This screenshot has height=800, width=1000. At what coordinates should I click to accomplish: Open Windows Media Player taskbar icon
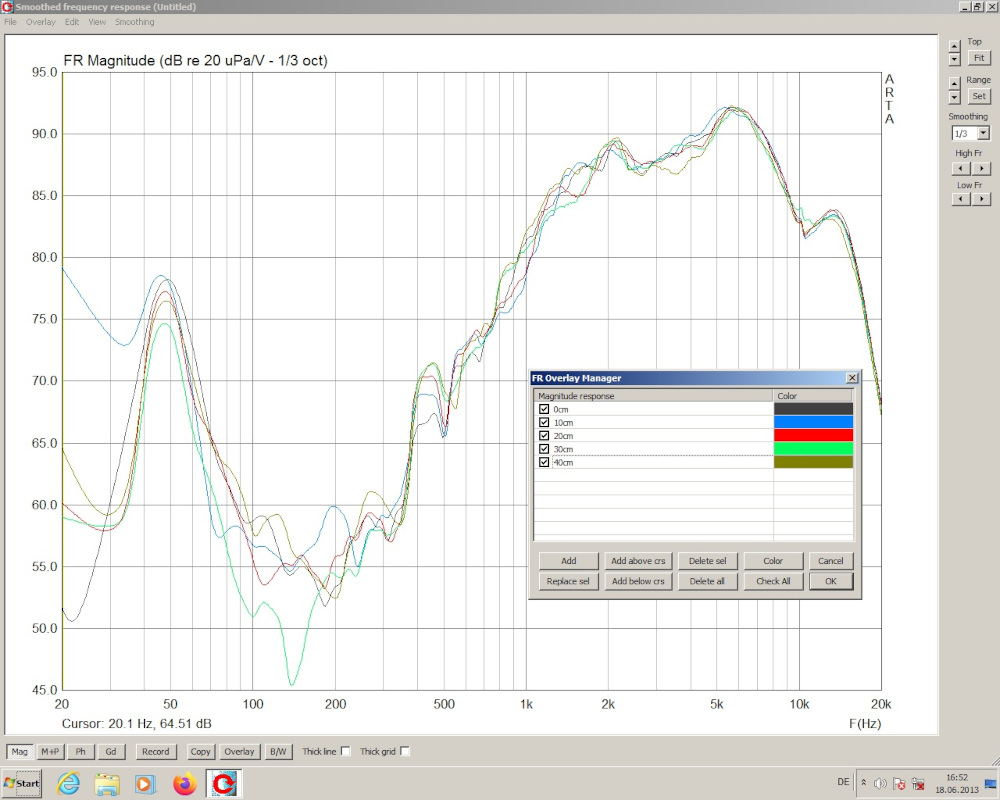[x=145, y=782]
